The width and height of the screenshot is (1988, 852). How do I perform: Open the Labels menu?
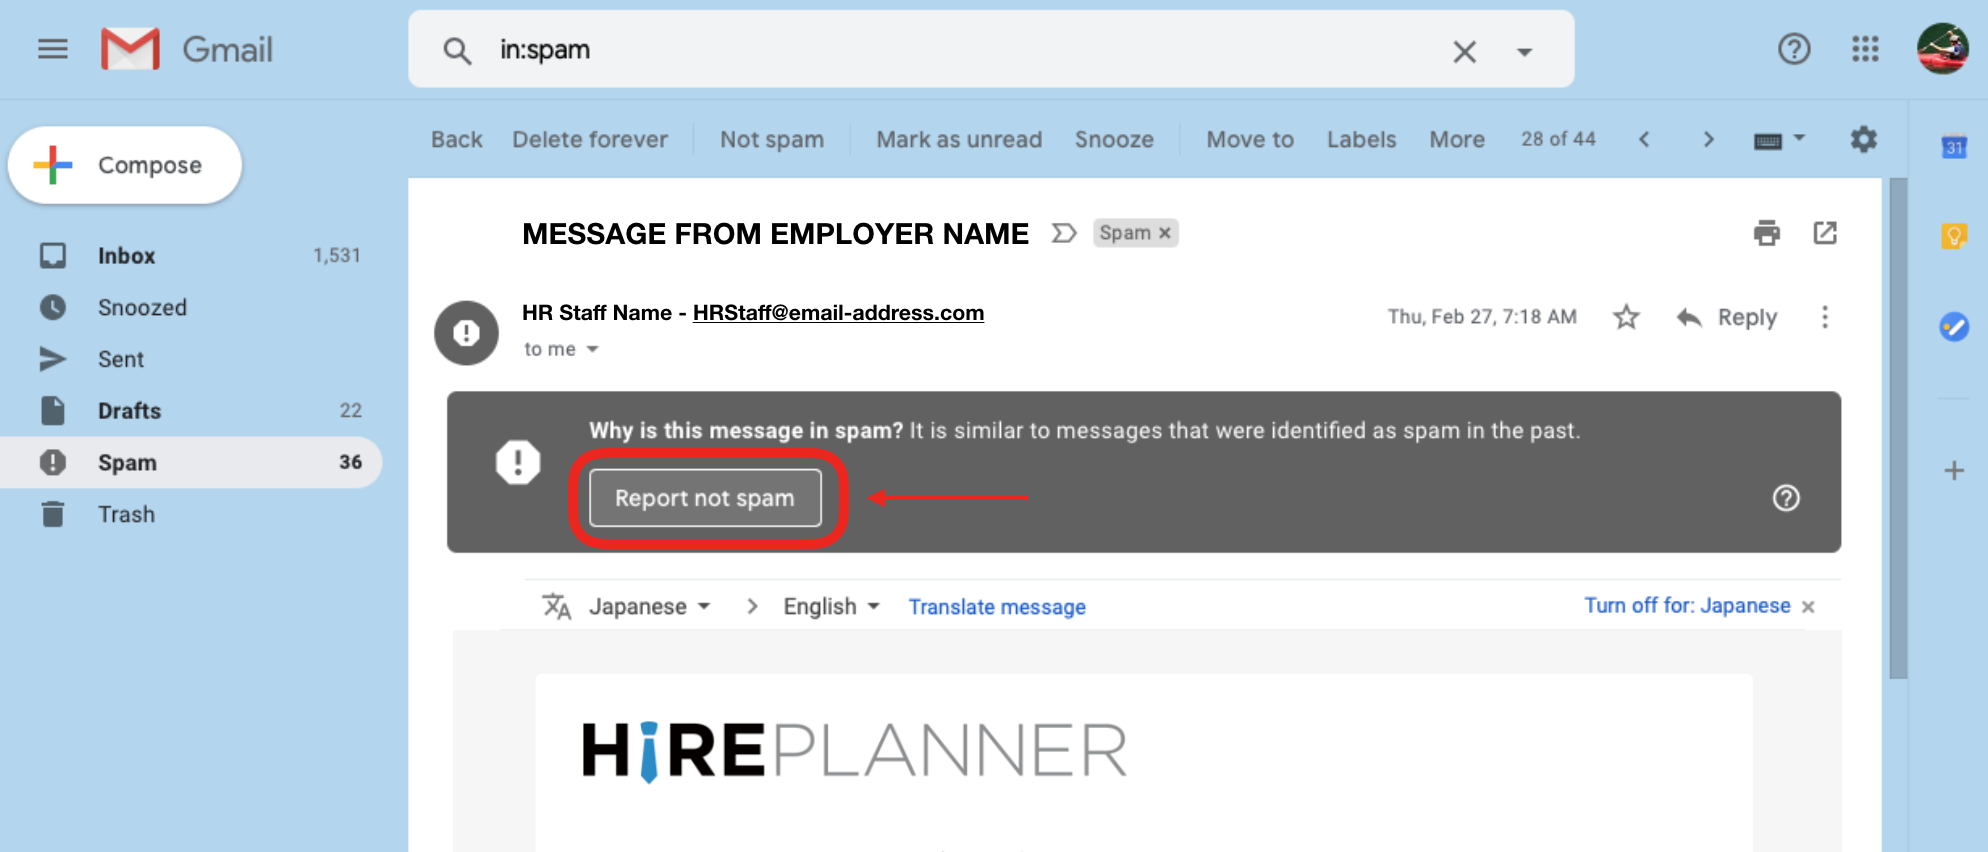point(1361,139)
